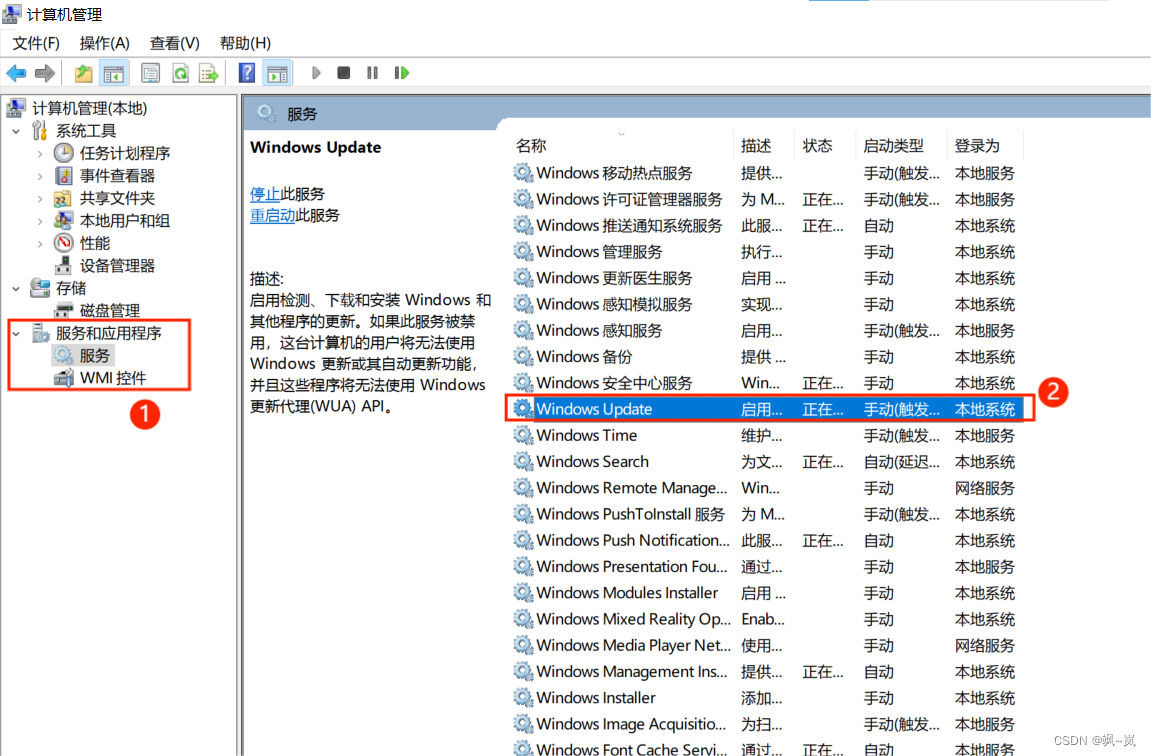This screenshot has width=1151, height=756.
Task: Click gear icon of Windows Presentation Fou...
Action: pos(523,567)
